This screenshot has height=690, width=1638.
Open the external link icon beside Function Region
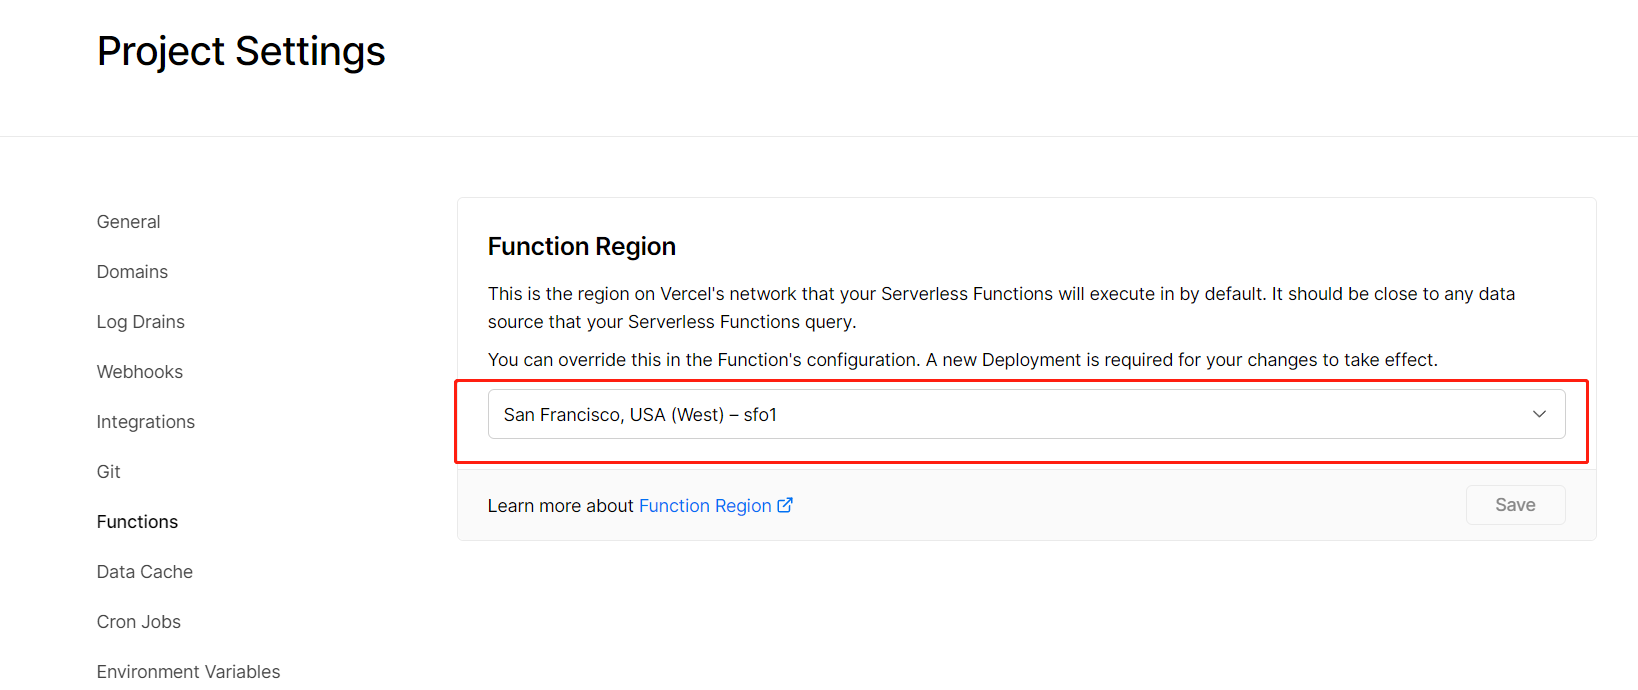pyautogui.click(x=785, y=505)
